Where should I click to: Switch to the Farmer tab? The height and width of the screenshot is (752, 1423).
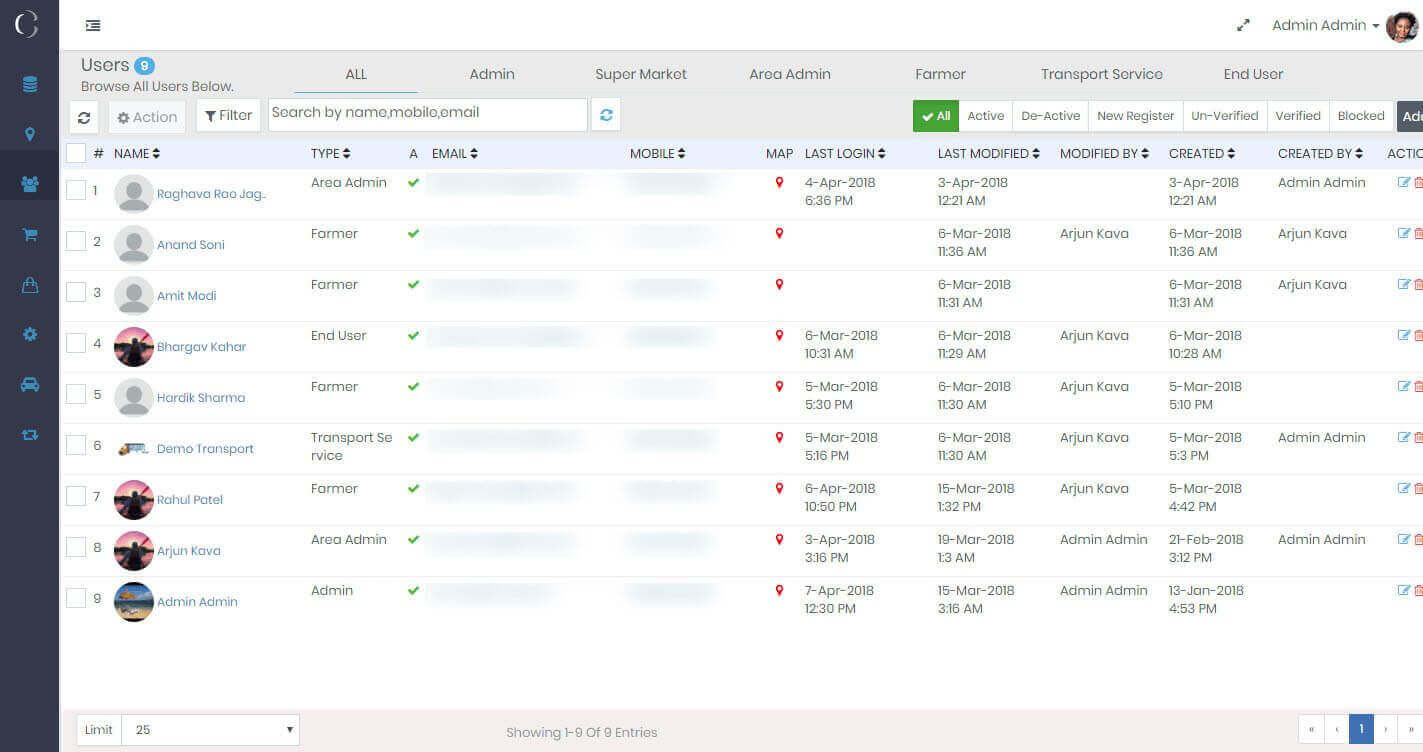coord(940,74)
